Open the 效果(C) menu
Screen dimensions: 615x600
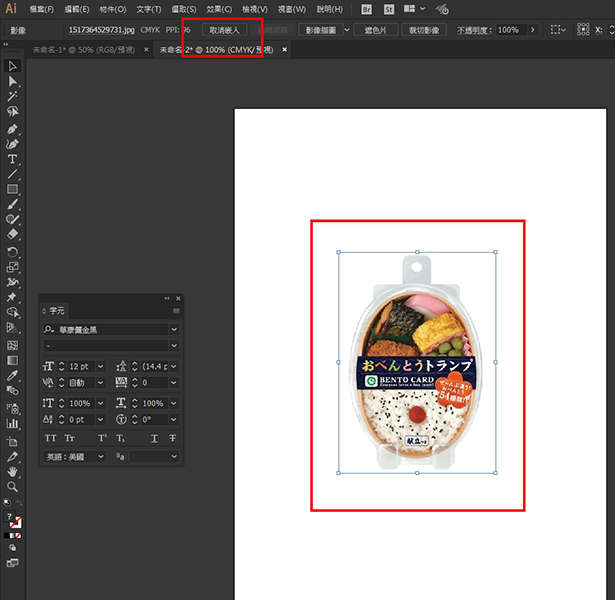coord(219,9)
